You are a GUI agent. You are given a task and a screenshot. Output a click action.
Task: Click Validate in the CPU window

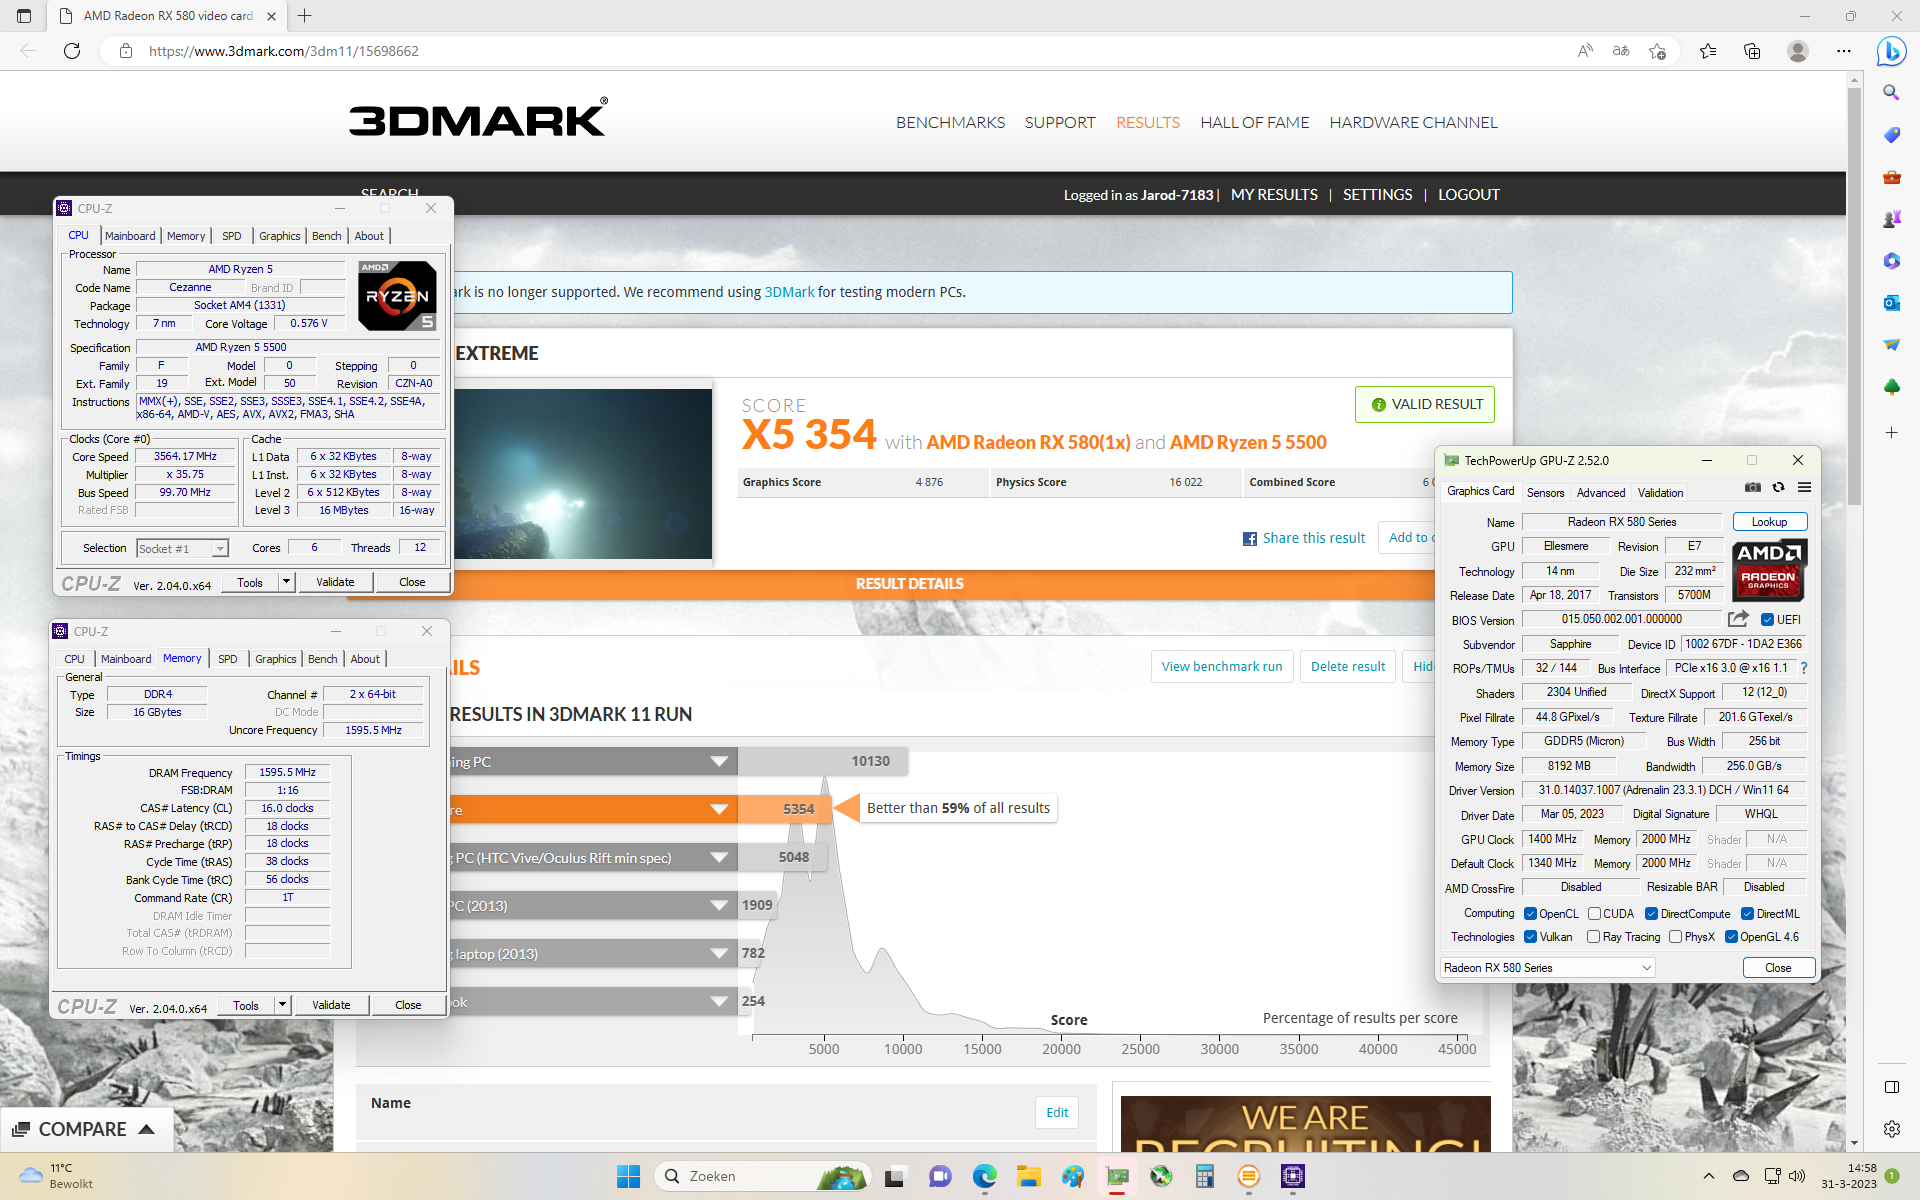click(335, 582)
